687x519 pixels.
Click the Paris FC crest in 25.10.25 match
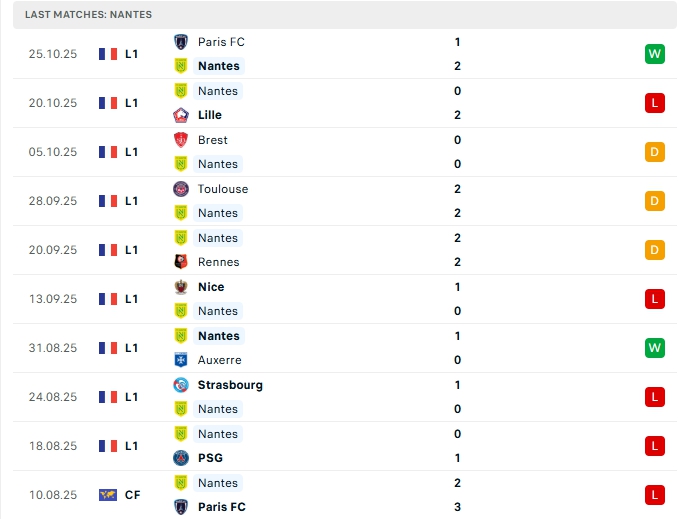(181, 42)
